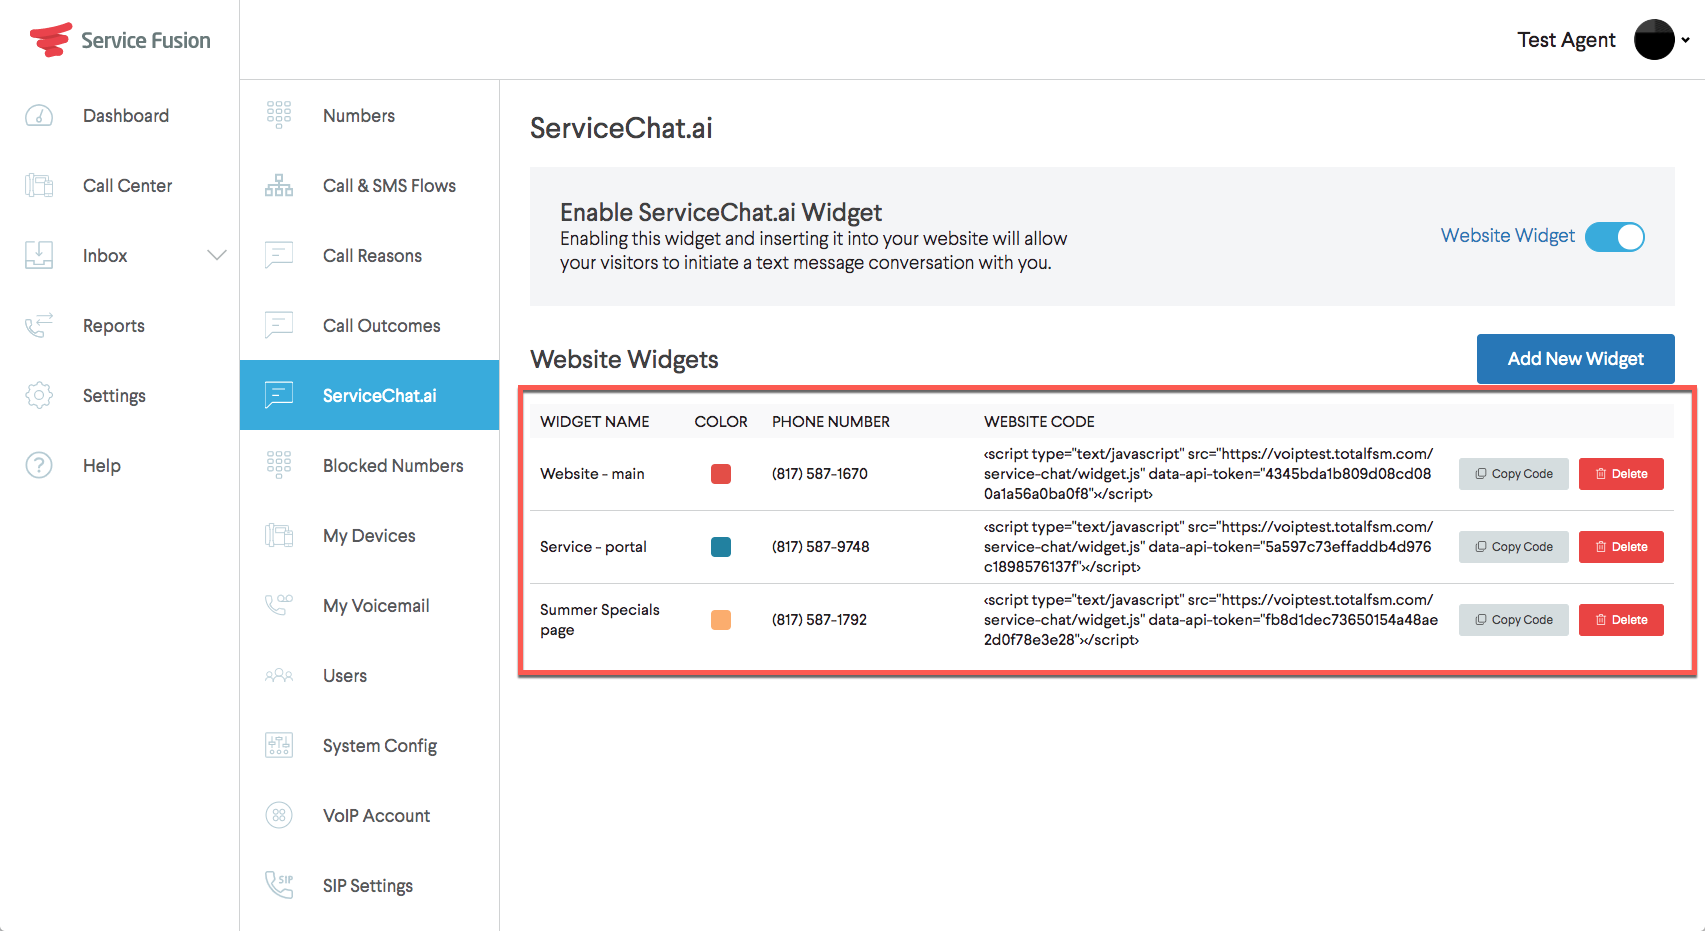Click the blue swatch for Service - portal
Screen dimensions: 1705x931
pyautogui.click(x=721, y=547)
